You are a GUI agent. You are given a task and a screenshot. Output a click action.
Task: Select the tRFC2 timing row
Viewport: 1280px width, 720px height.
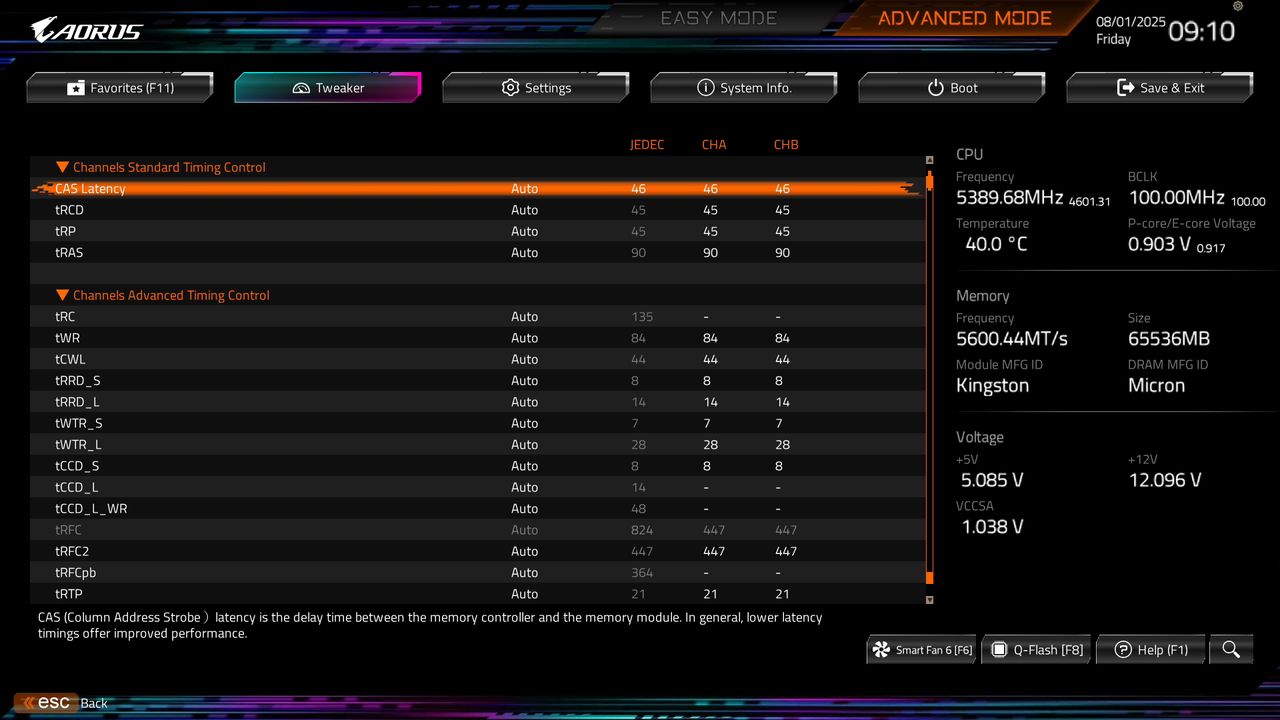(x=478, y=551)
